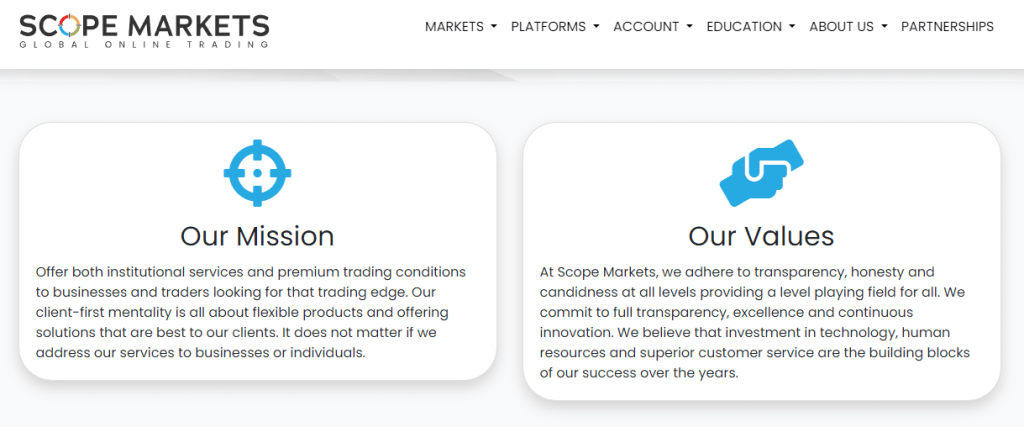
Task: Expand the About Us dropdown arrow
Action: pos(884,27)
